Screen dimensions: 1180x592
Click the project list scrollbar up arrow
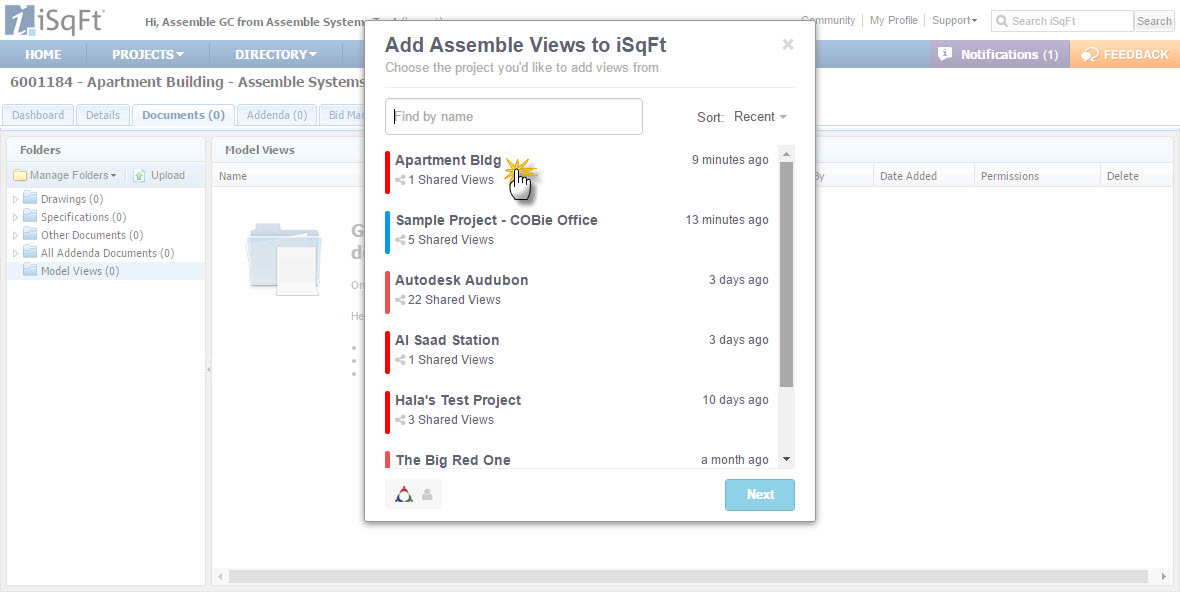[x=786, y=154]
